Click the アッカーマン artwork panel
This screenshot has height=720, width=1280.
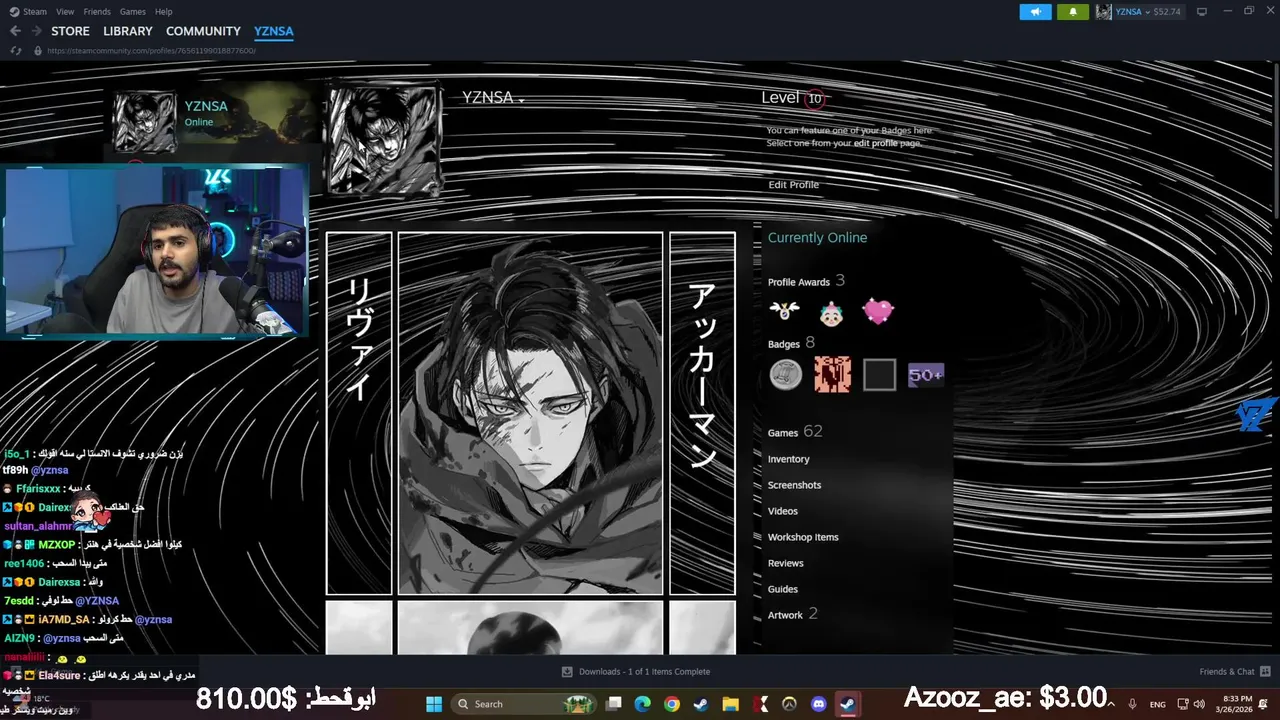[x=702, y=414]
